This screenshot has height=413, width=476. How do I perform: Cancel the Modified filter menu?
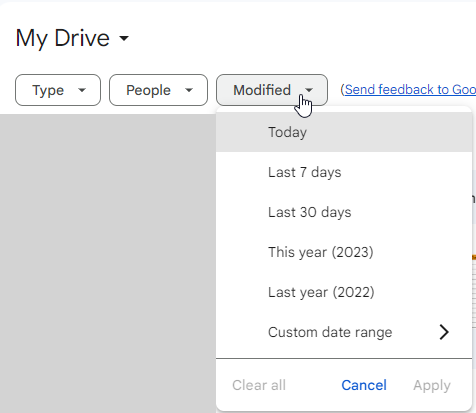[x=364, y=385]
